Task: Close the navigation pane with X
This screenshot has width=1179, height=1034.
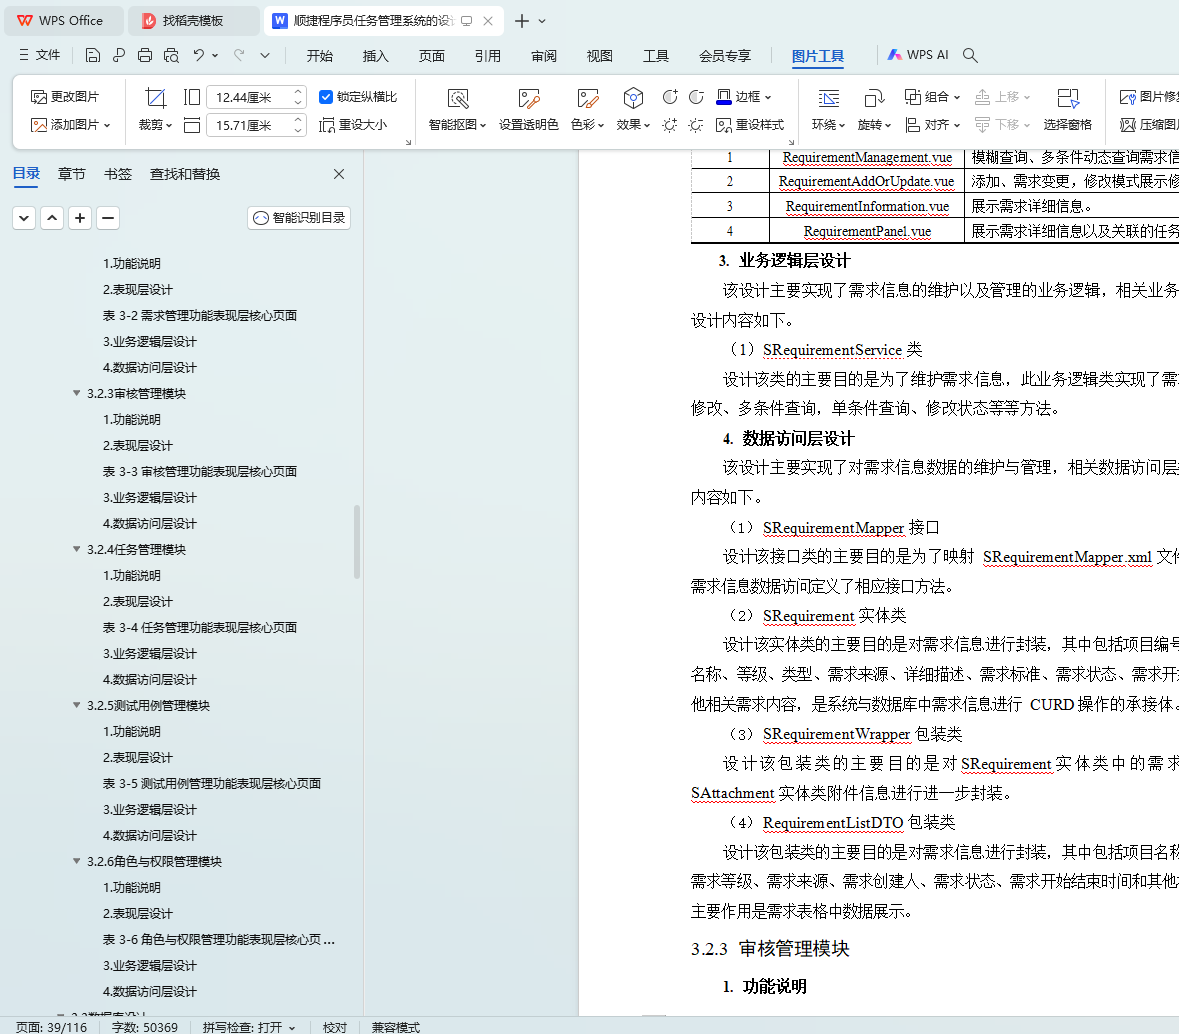Action: pyautogui.click(x=339, y=174)
